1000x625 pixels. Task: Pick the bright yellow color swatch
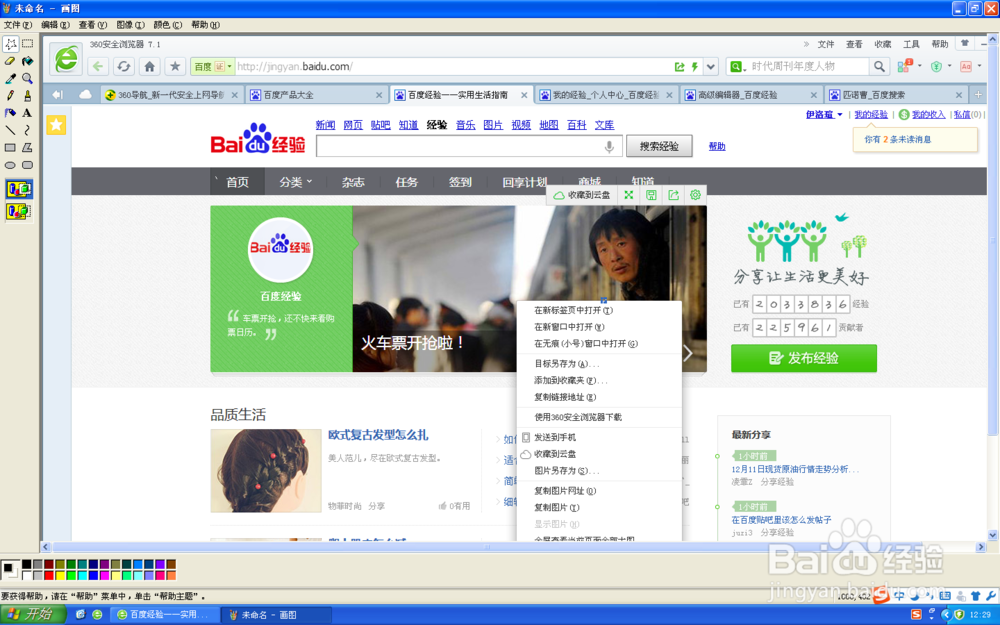tap(59, 575)
